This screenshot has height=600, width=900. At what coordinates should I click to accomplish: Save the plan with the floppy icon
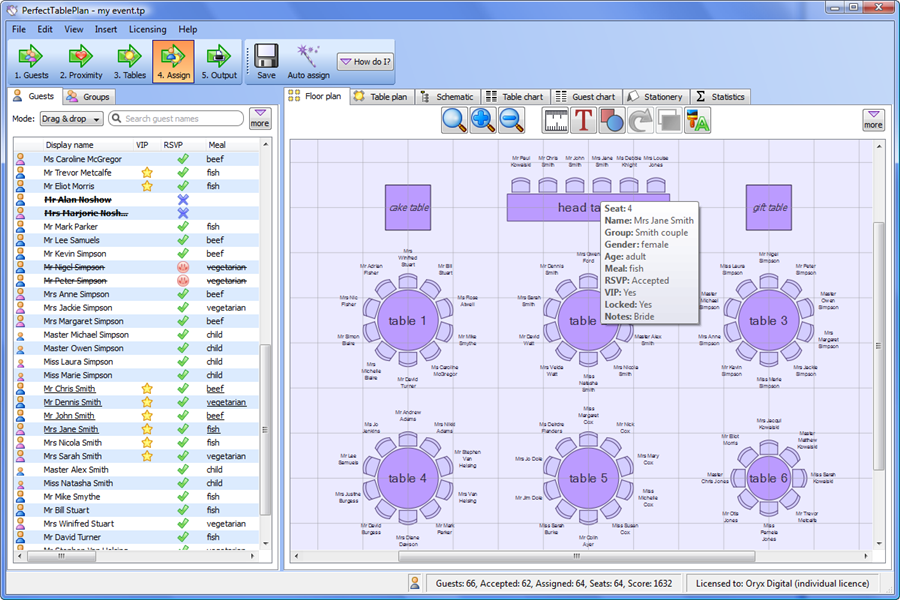tap(266, 61)
